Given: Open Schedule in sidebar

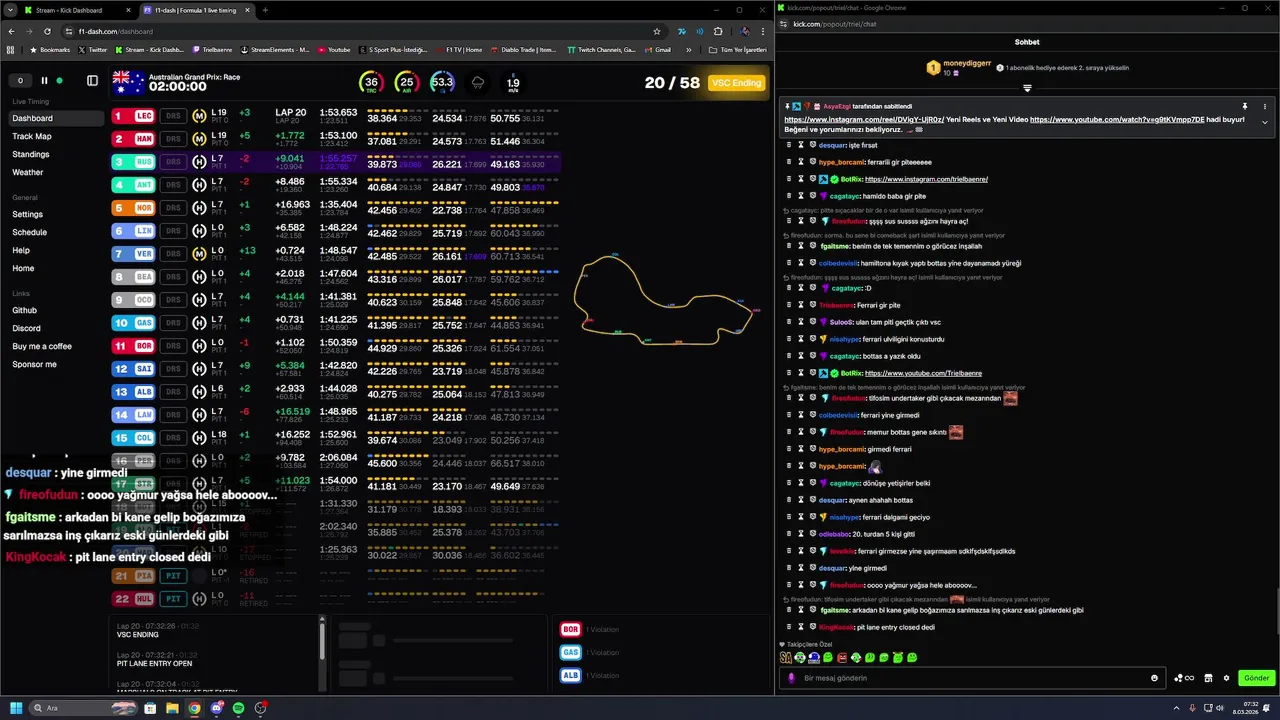Looking at the screenshot, I should click(30, 232).
